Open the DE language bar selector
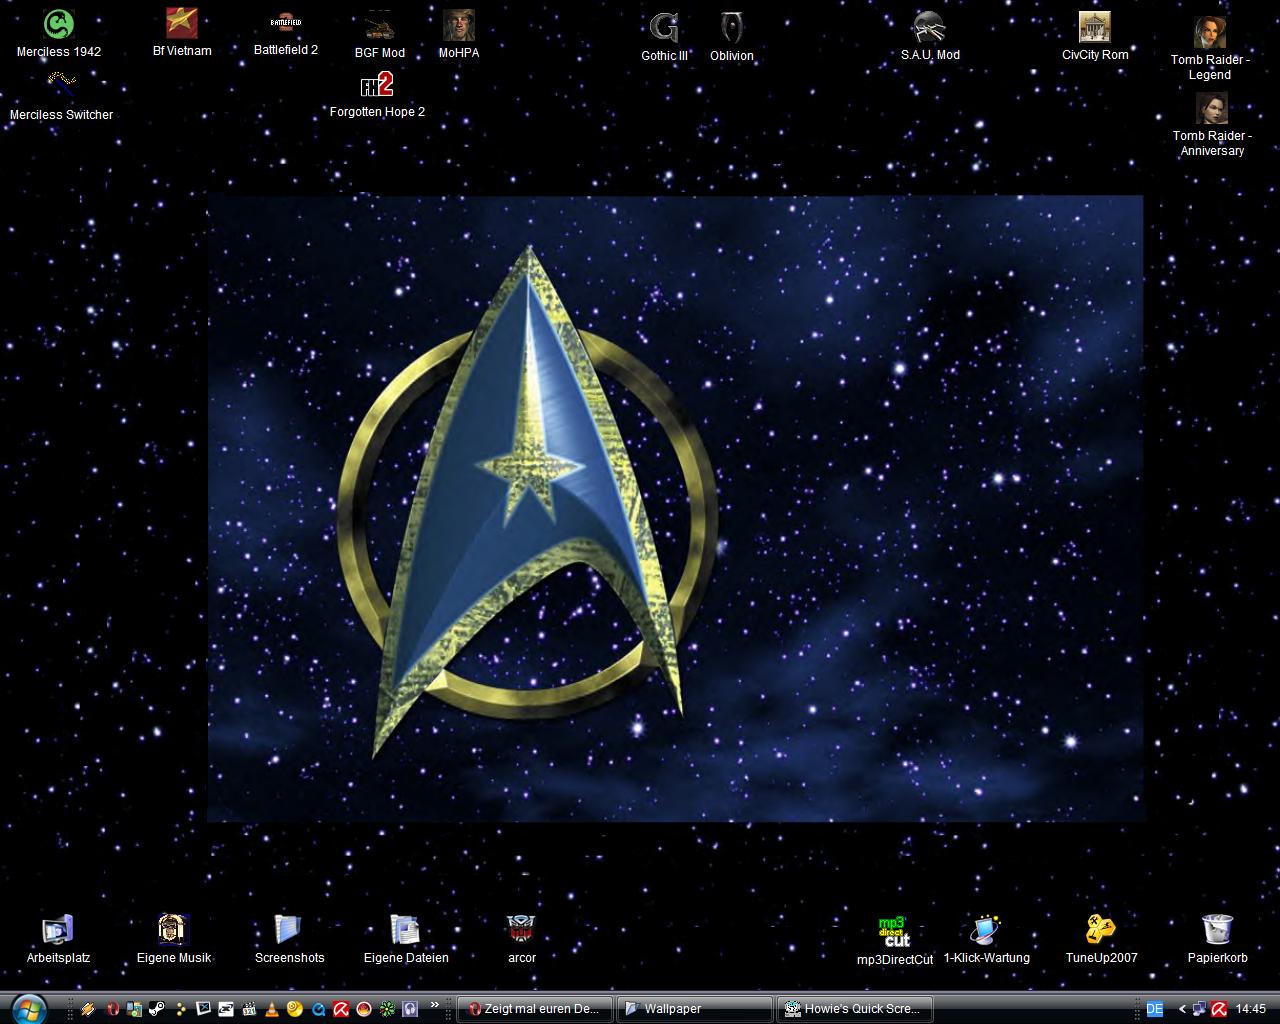Image resolution: width=1280 pixels, height=1024 pixels. (1154, 1009)
